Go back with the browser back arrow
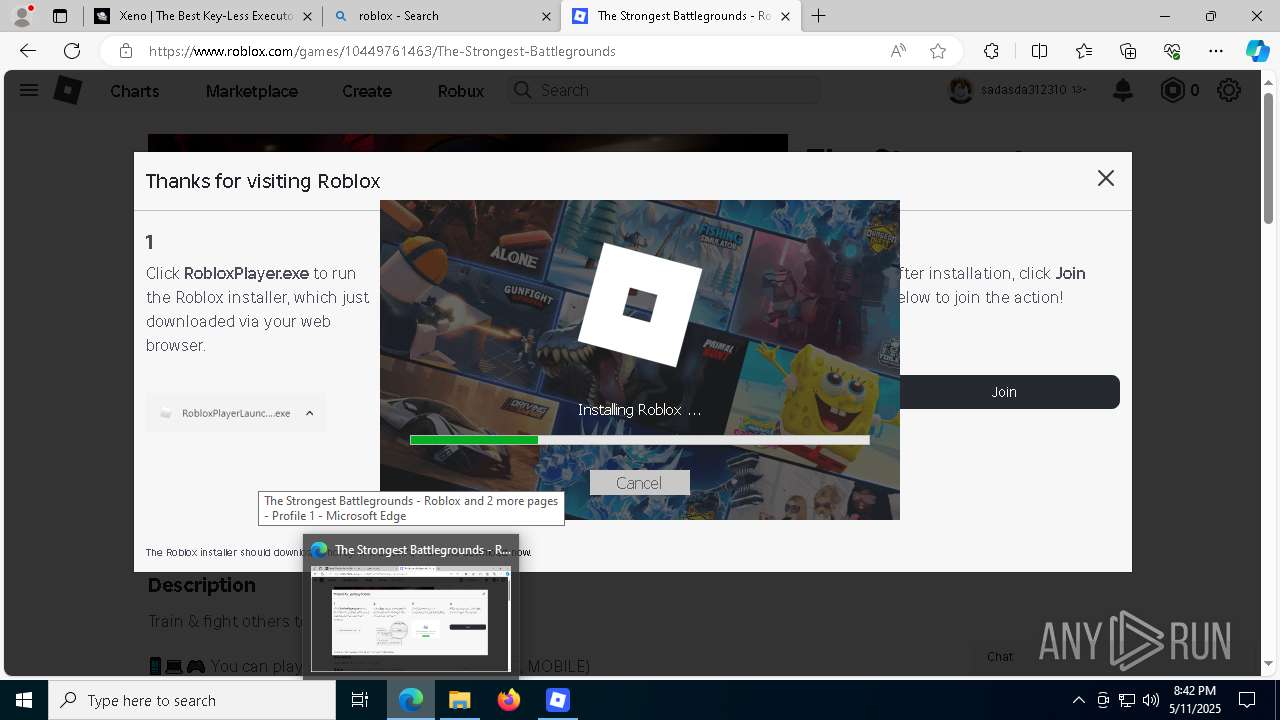Viewport: 1280px width, 720px height. 28,51
